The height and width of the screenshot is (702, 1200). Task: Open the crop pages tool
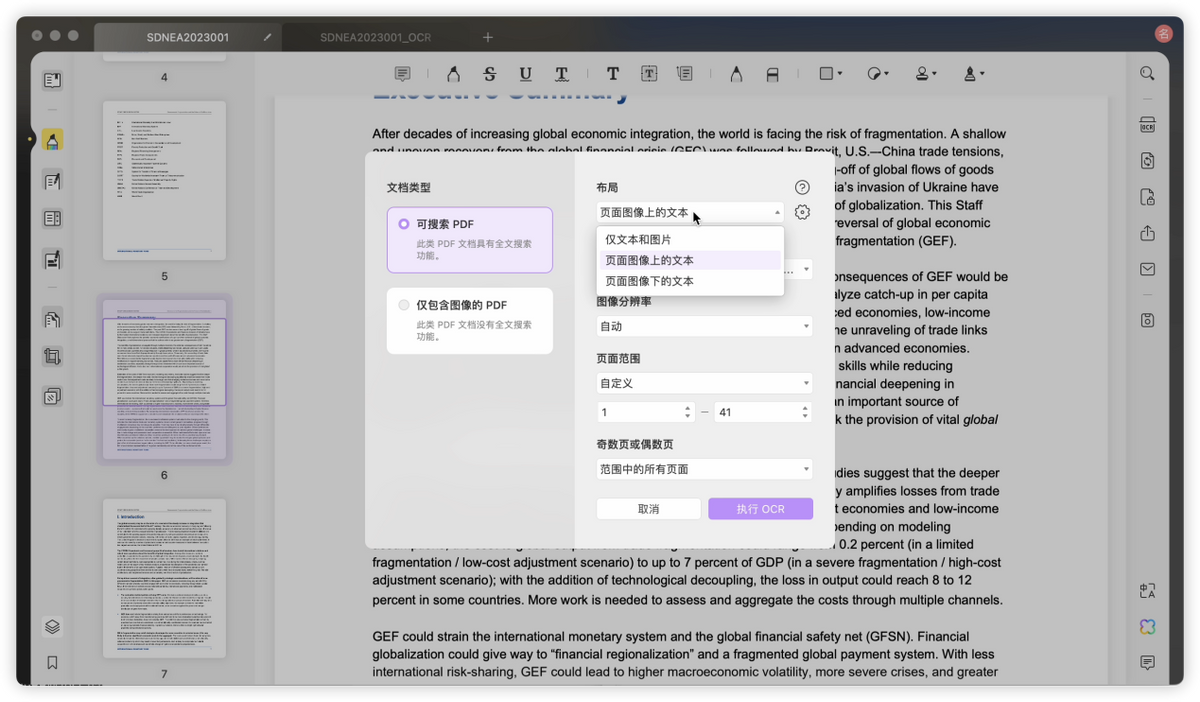point(52,356)
